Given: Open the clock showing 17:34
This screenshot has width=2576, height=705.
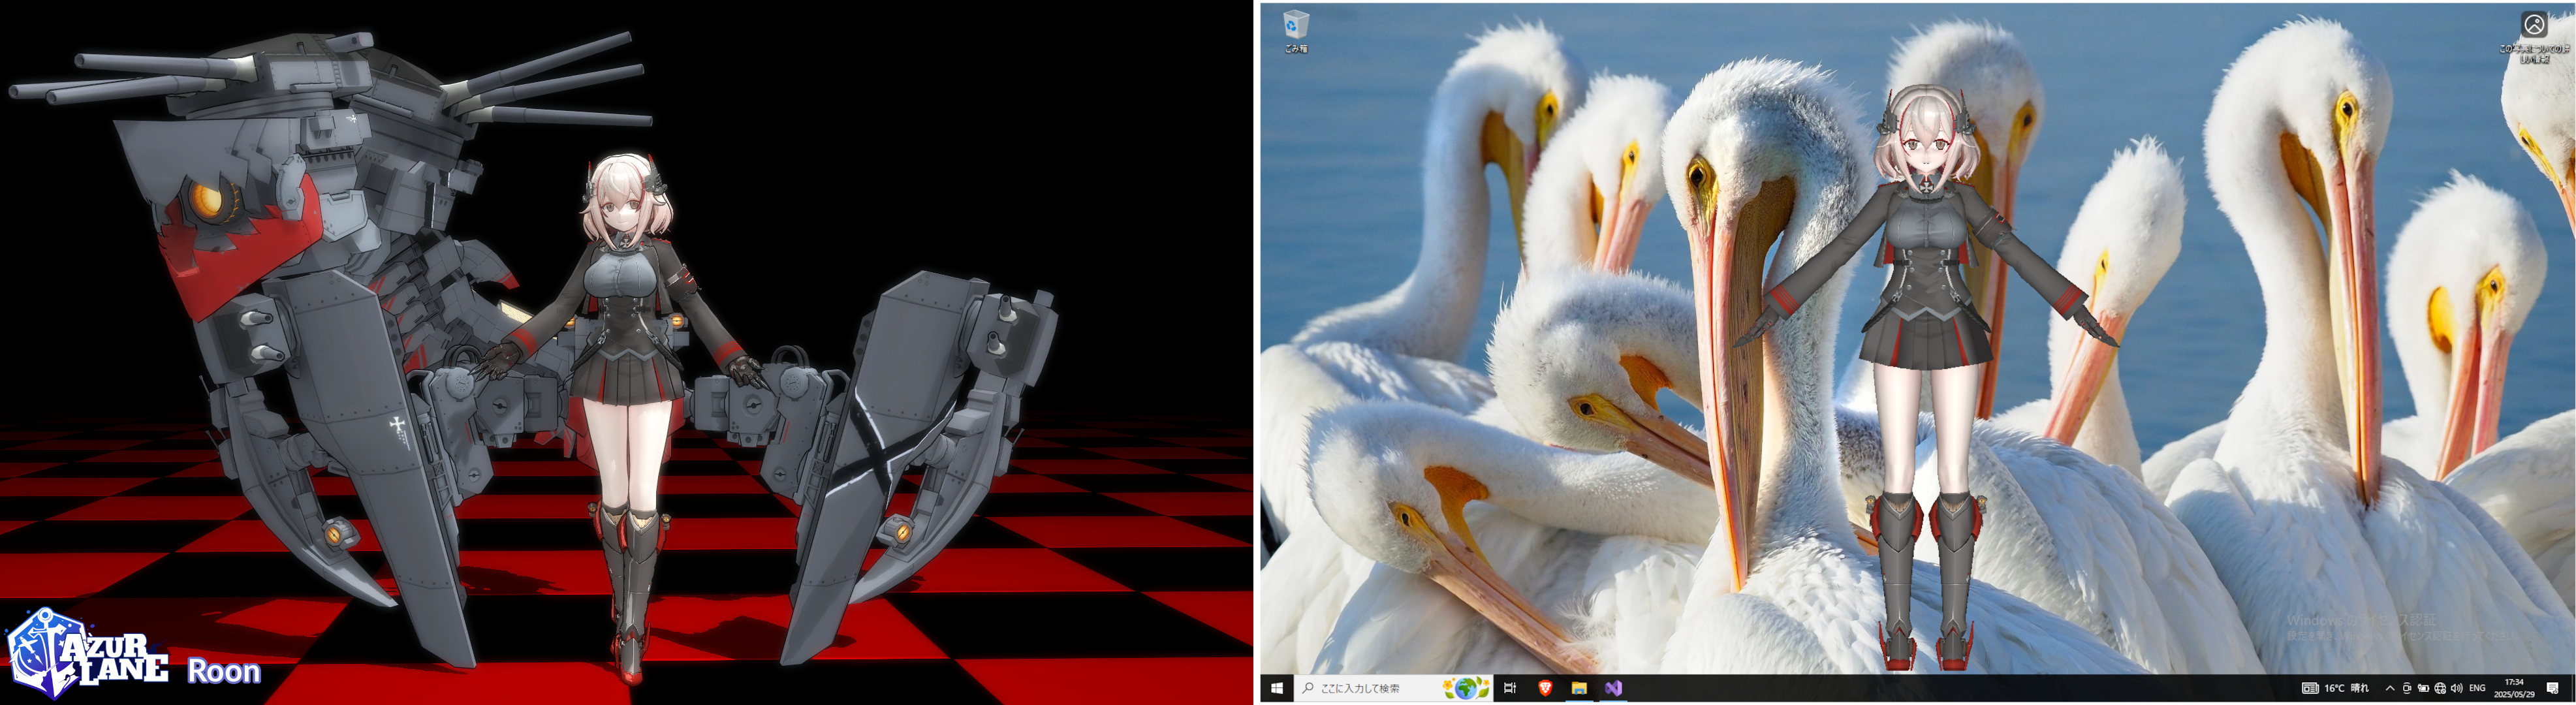Looking at the screenshot, I should click(2514, 688).
